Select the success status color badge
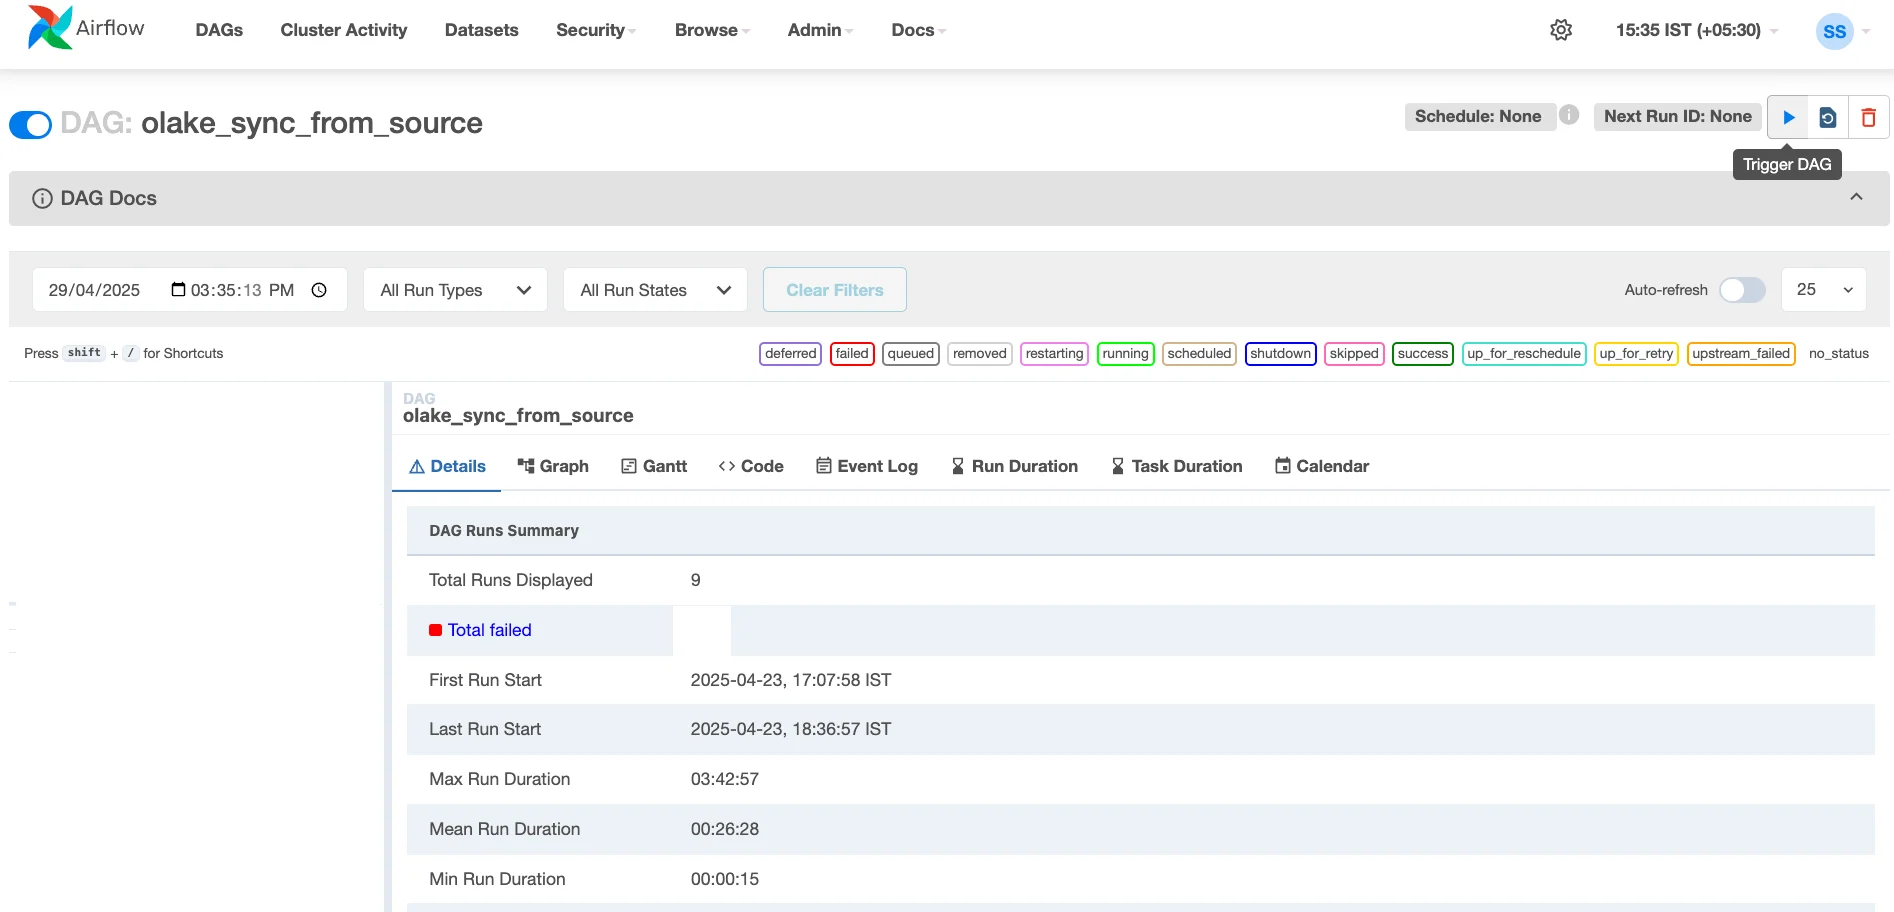1894x912 pixels. click(1422, 354)
